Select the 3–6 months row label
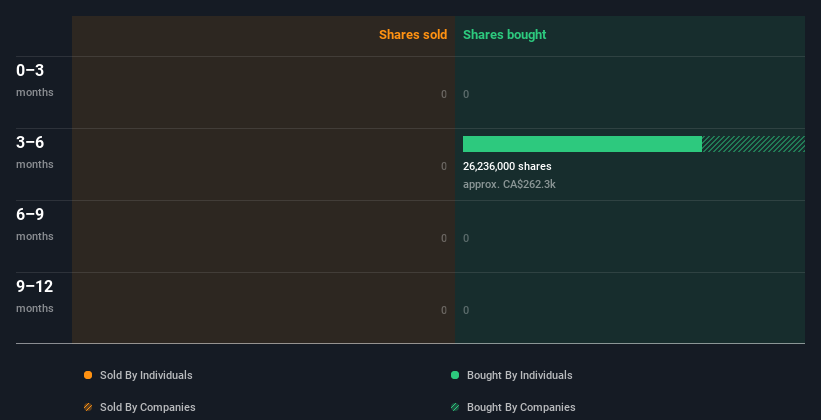 click(35, 152)
